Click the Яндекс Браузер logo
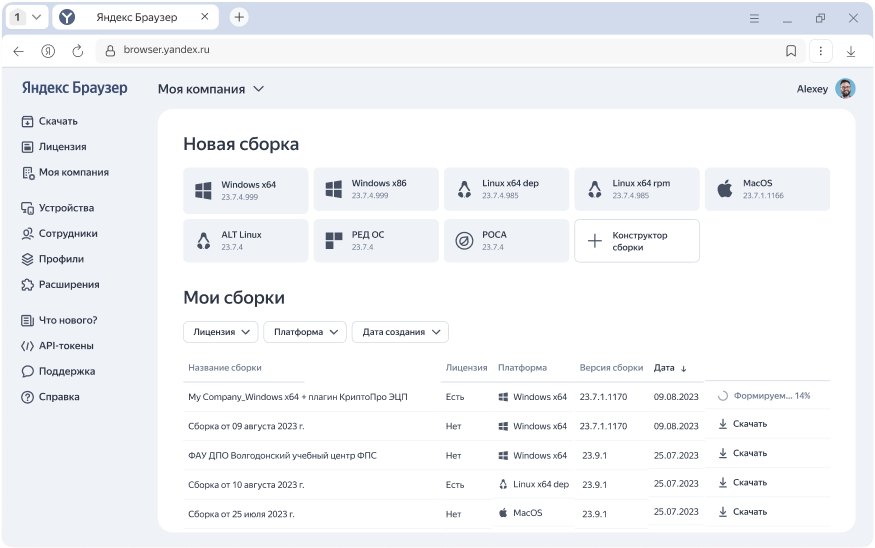875x548 pixels. 75,88
